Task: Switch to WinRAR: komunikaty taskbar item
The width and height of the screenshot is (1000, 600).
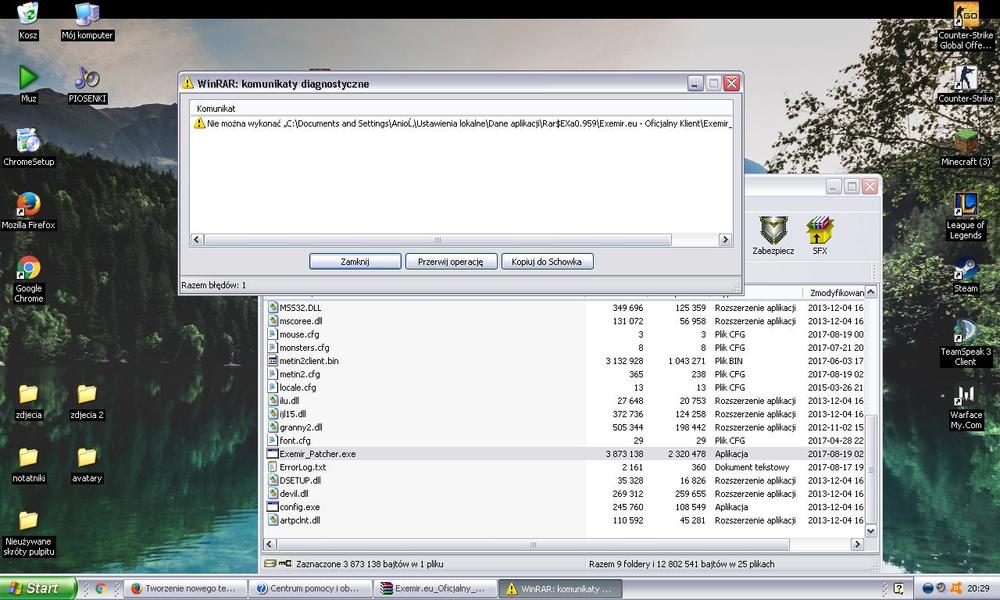Action: (x=559, y=589)
